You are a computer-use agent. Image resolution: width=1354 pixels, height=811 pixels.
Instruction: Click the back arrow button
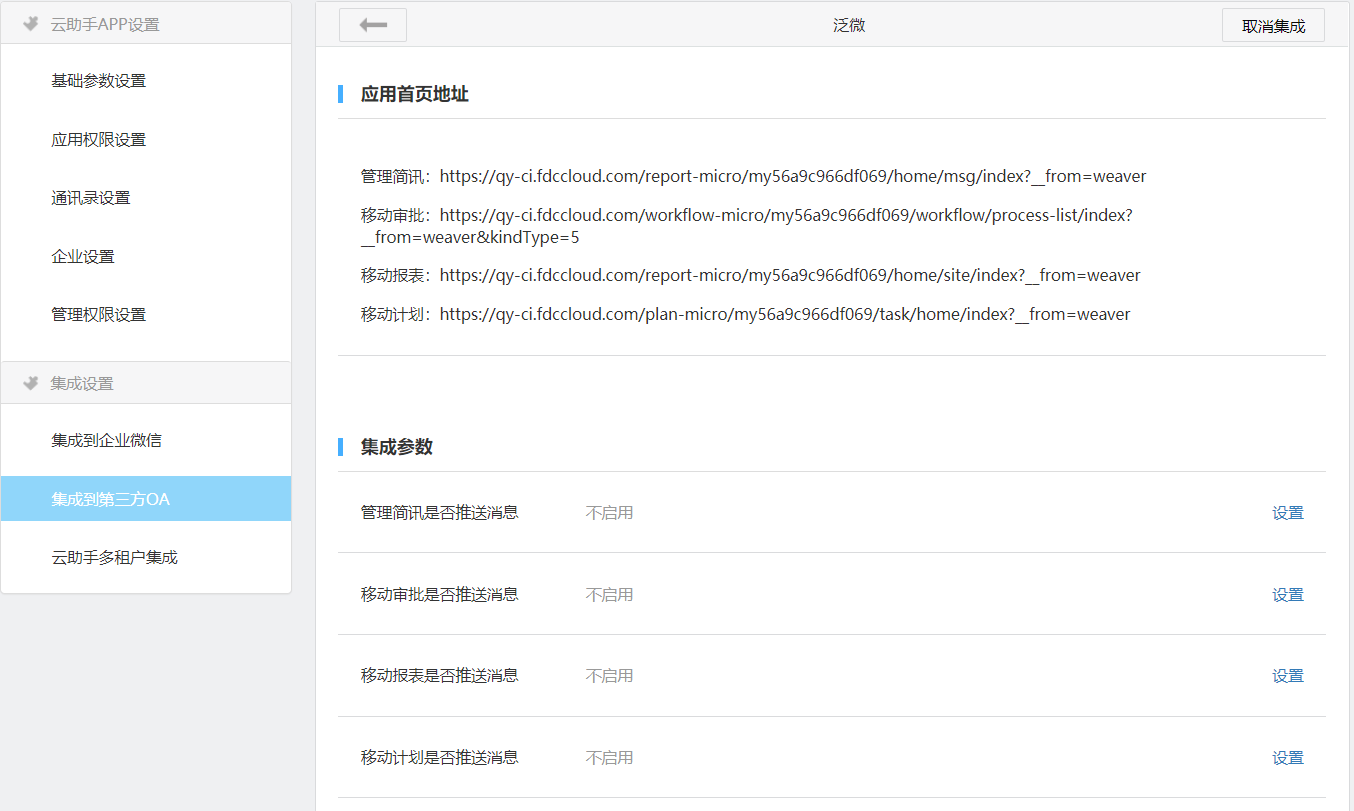373,25
